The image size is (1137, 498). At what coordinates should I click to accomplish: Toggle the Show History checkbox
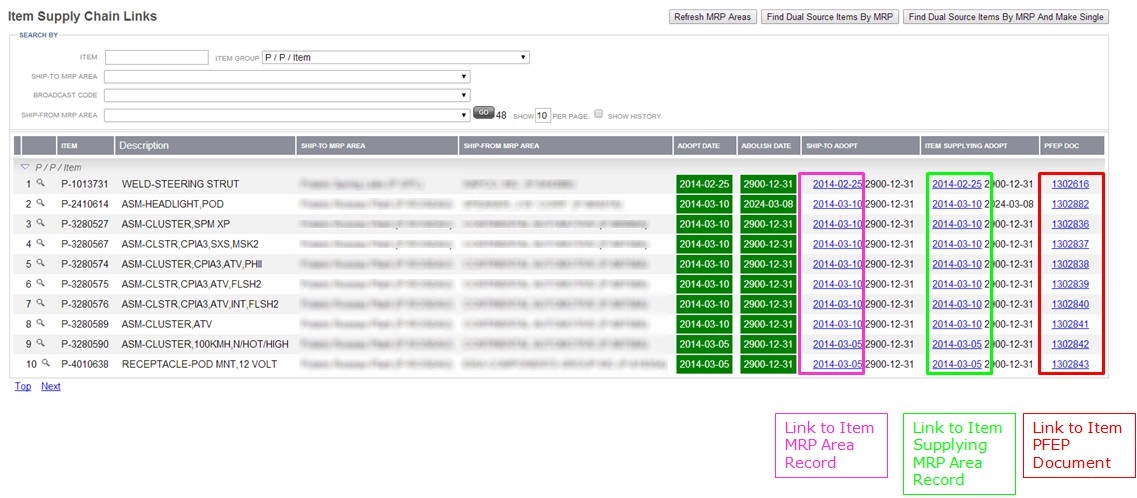tap(598, 114)
